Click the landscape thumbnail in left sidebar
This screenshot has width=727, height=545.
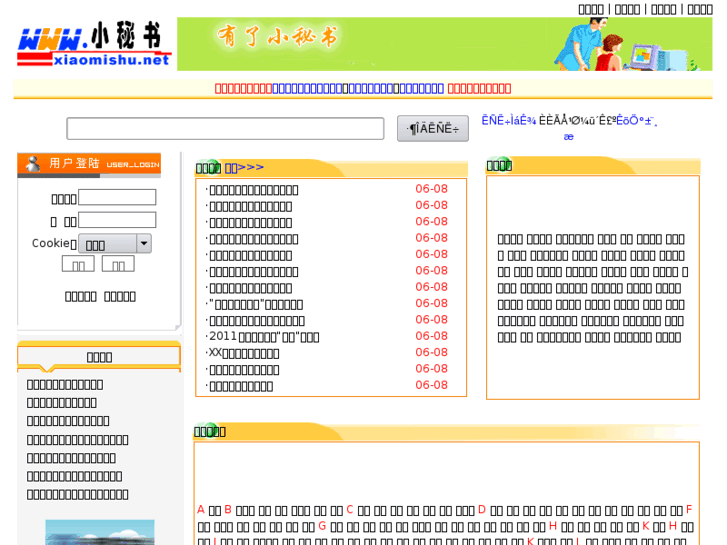click(100, 532)
